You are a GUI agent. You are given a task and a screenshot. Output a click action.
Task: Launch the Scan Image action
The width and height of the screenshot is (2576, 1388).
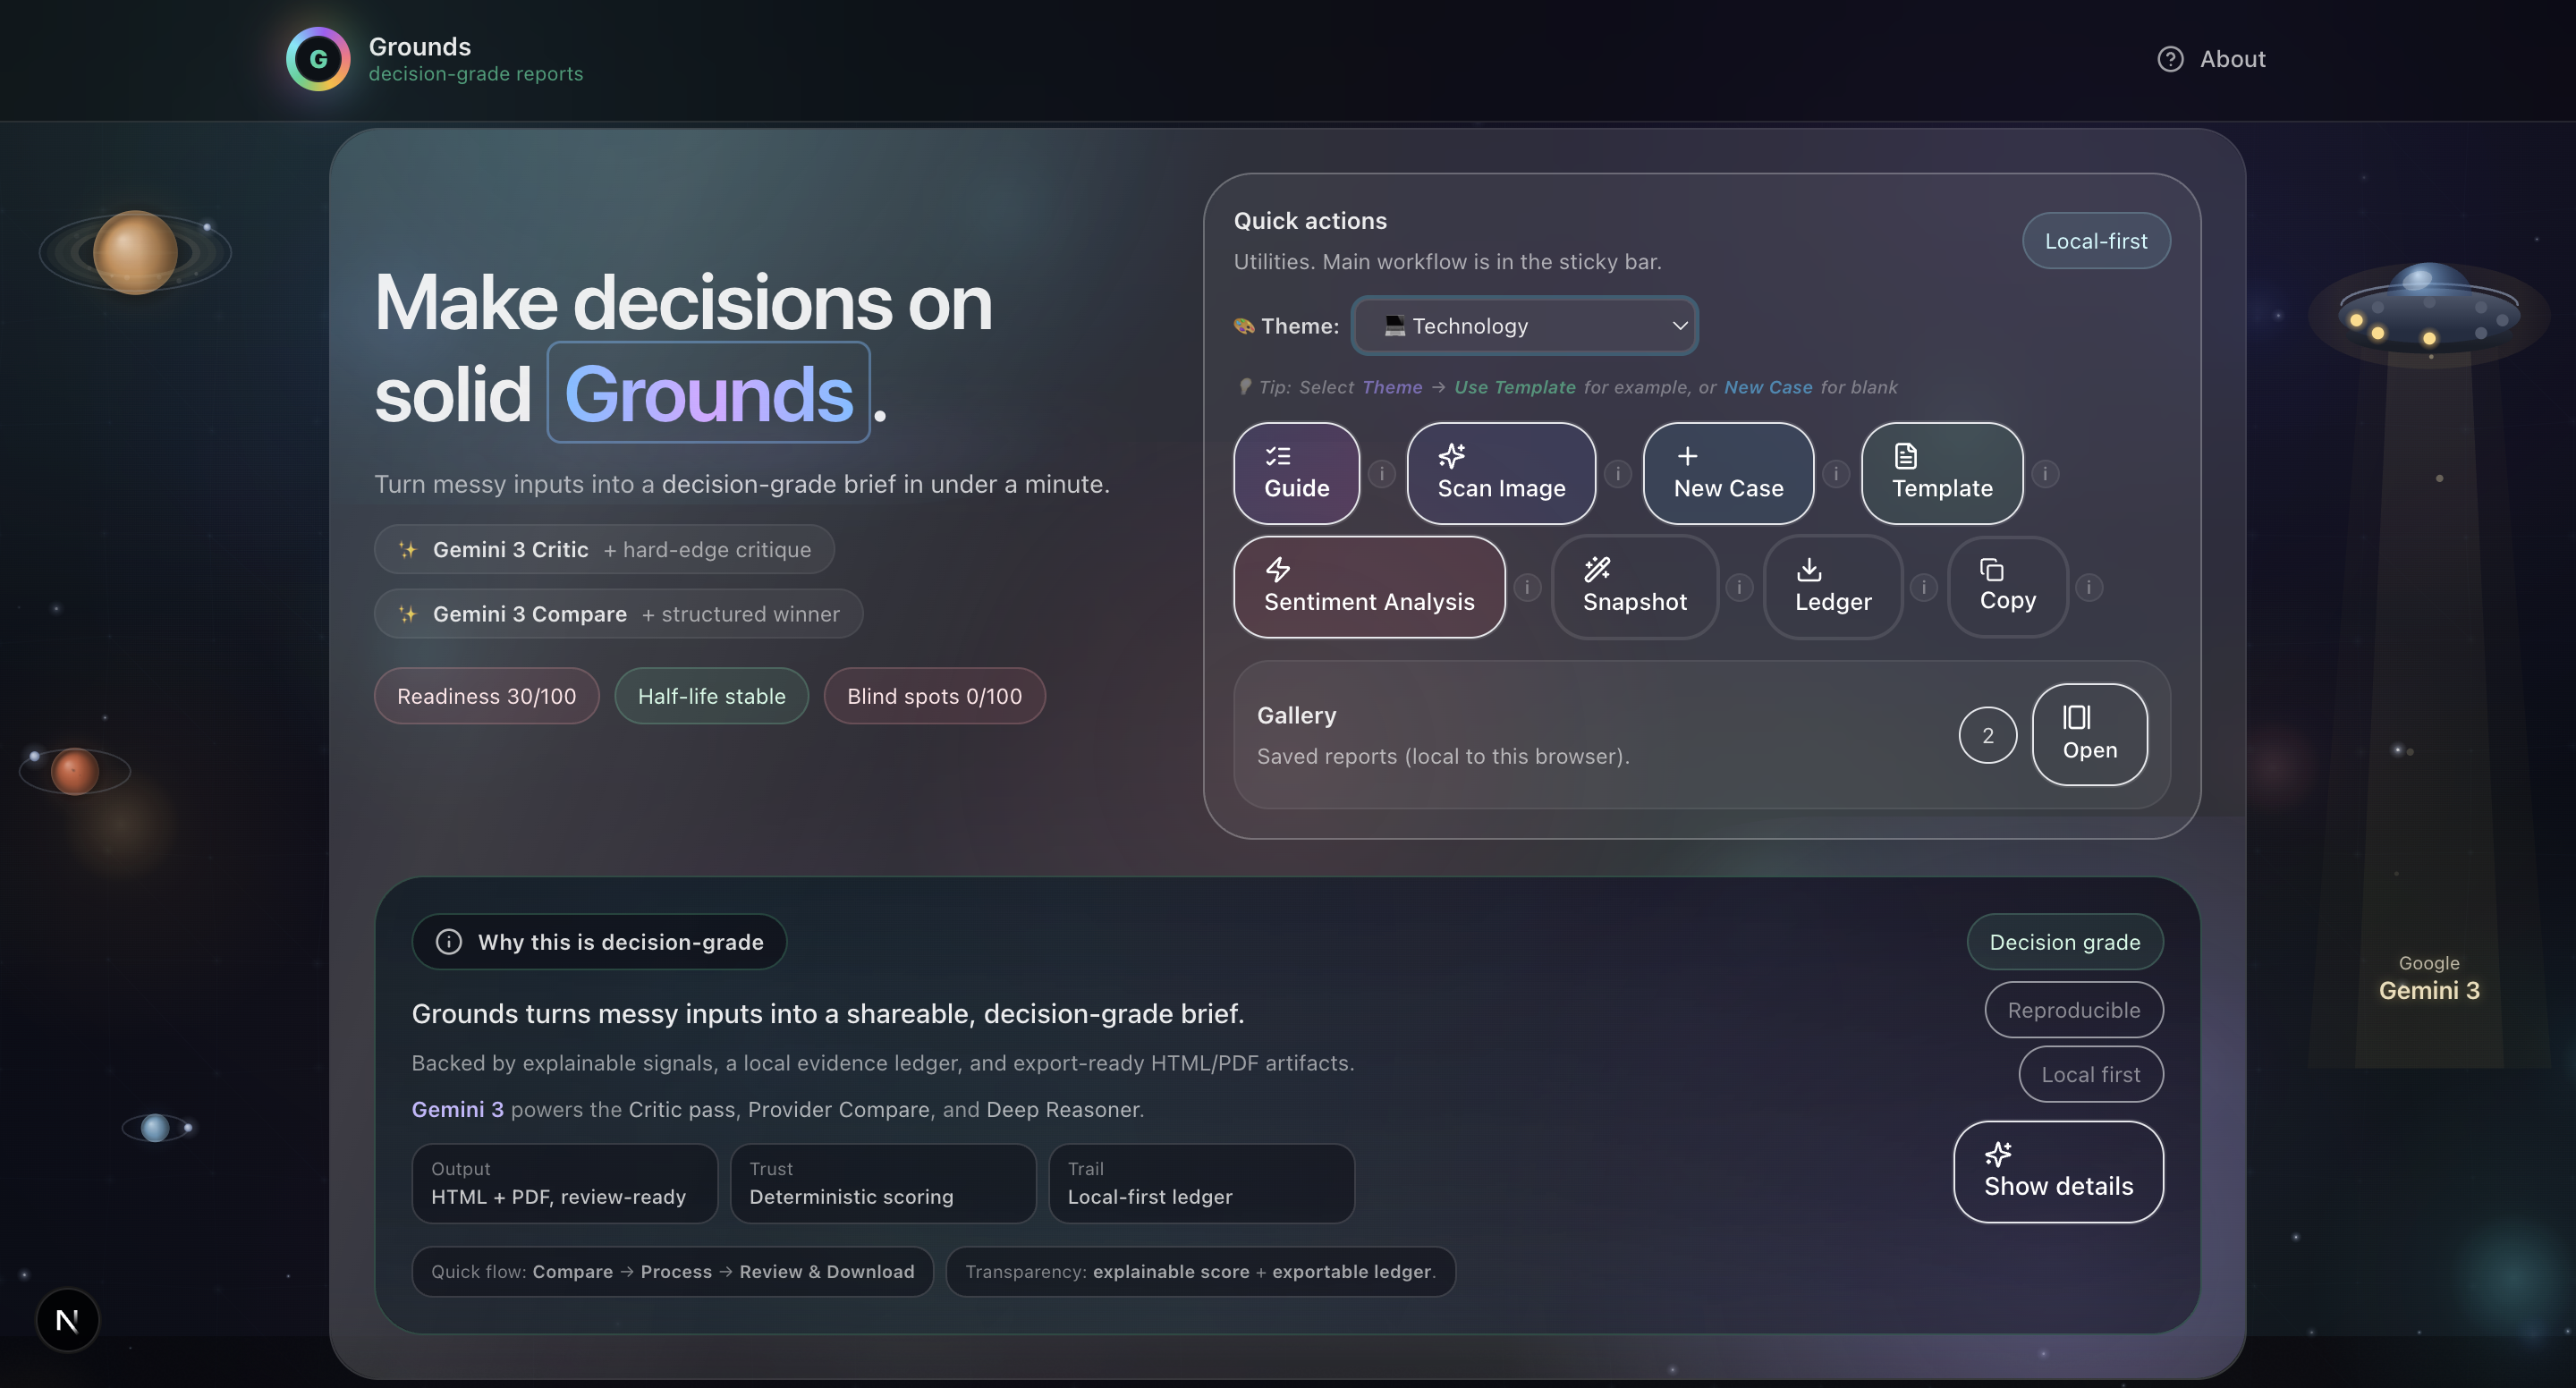coord(1500,473)
